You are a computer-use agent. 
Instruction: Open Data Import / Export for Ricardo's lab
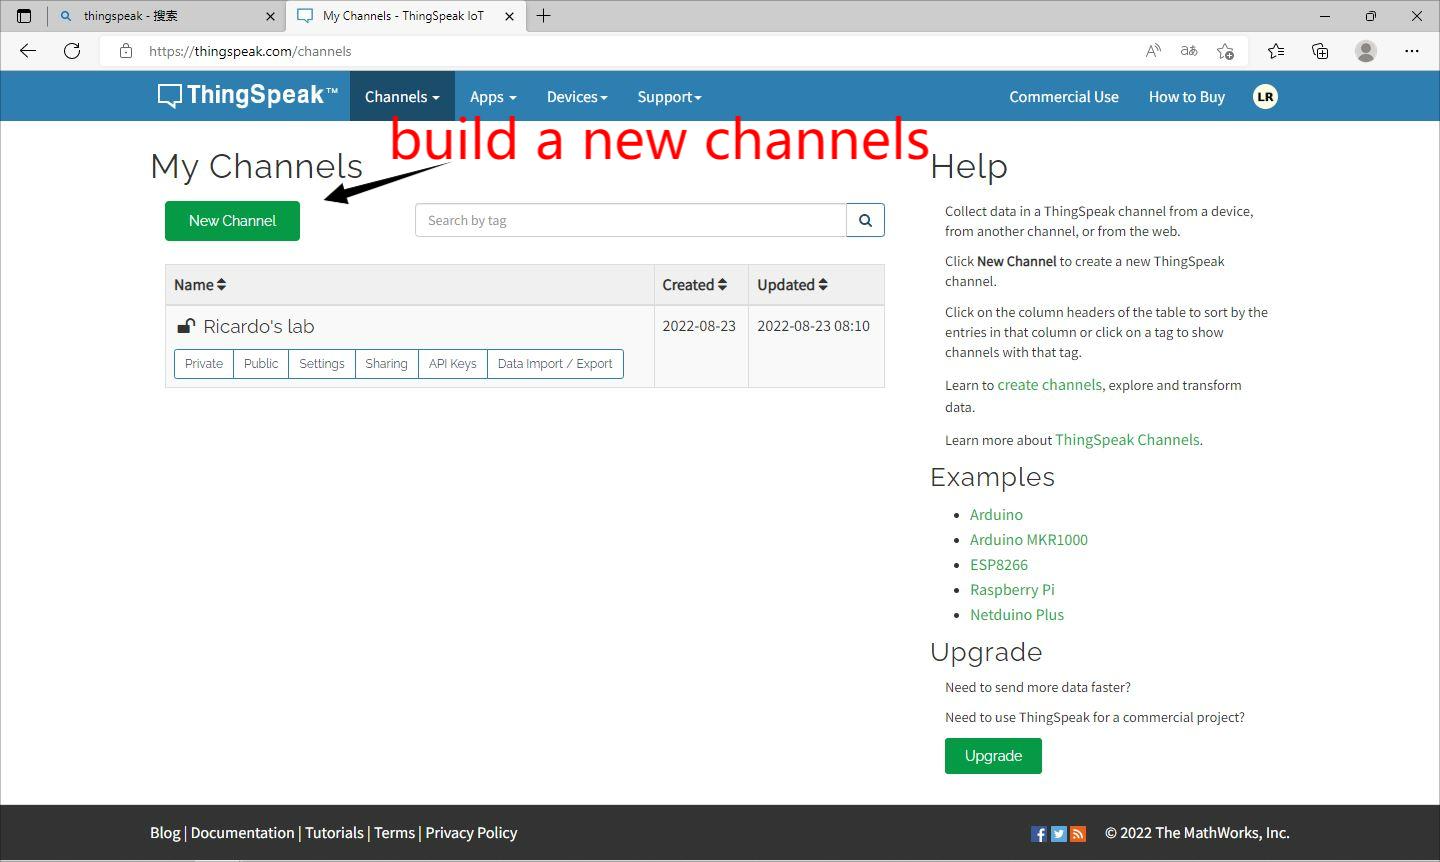click(x=555, y=364)
